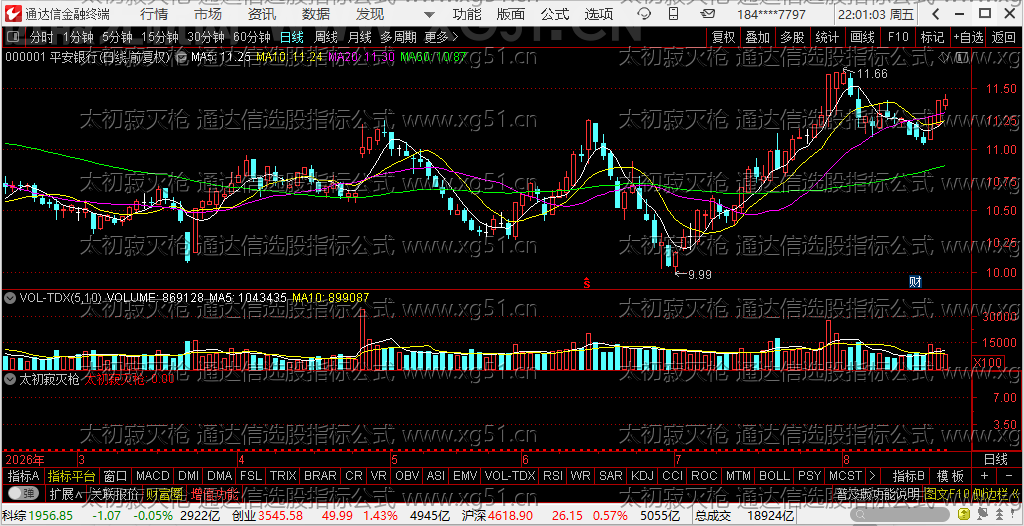
Task: Open the 市场 menu
Action: pos(208,14)
